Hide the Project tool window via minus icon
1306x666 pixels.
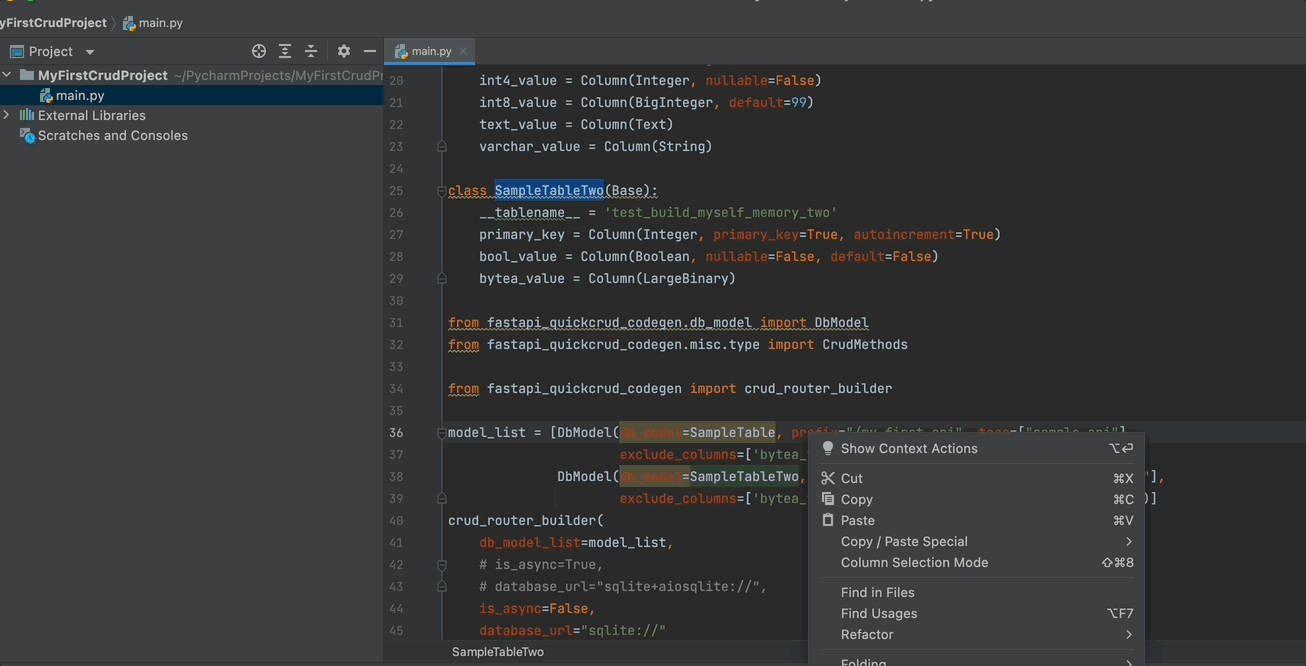click(x=369, y=50)
